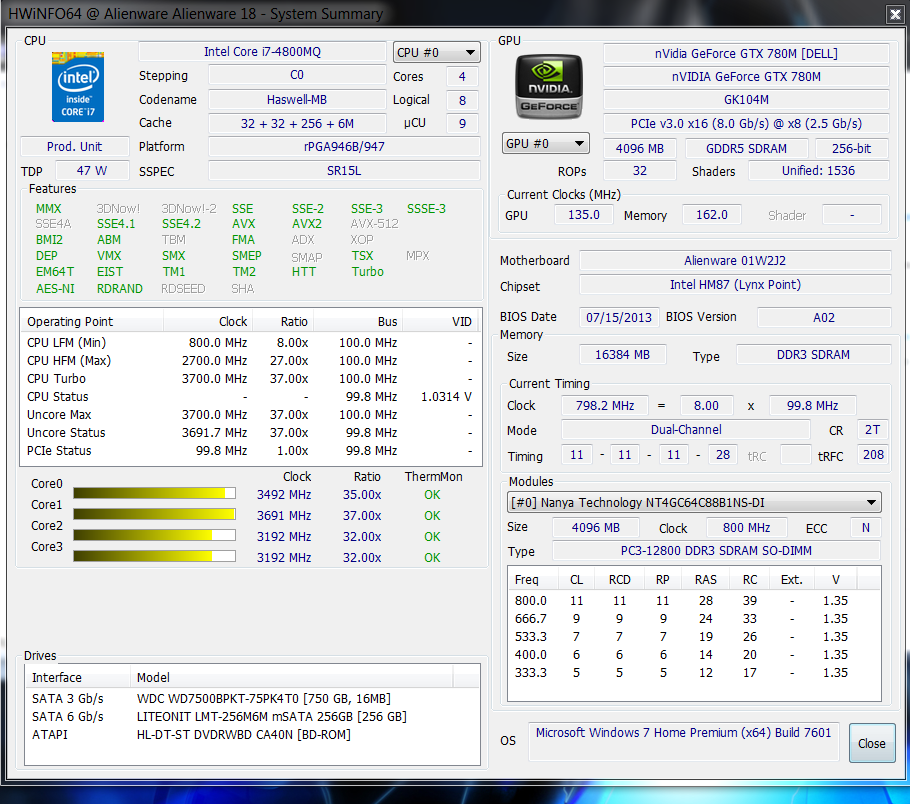Click the 16384 MB memory size field
Image resolution: width=910 pixels, height=804 pixels.
point(623,355)
